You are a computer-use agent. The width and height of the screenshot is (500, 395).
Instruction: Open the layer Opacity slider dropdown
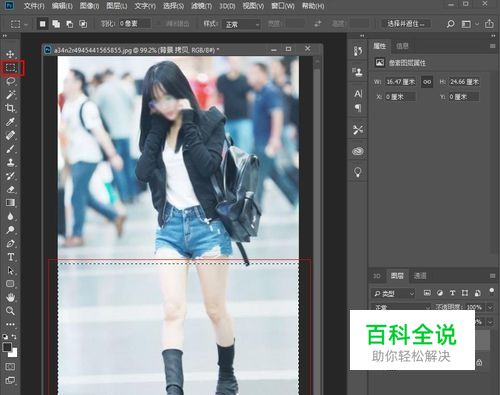pos(490,307)
